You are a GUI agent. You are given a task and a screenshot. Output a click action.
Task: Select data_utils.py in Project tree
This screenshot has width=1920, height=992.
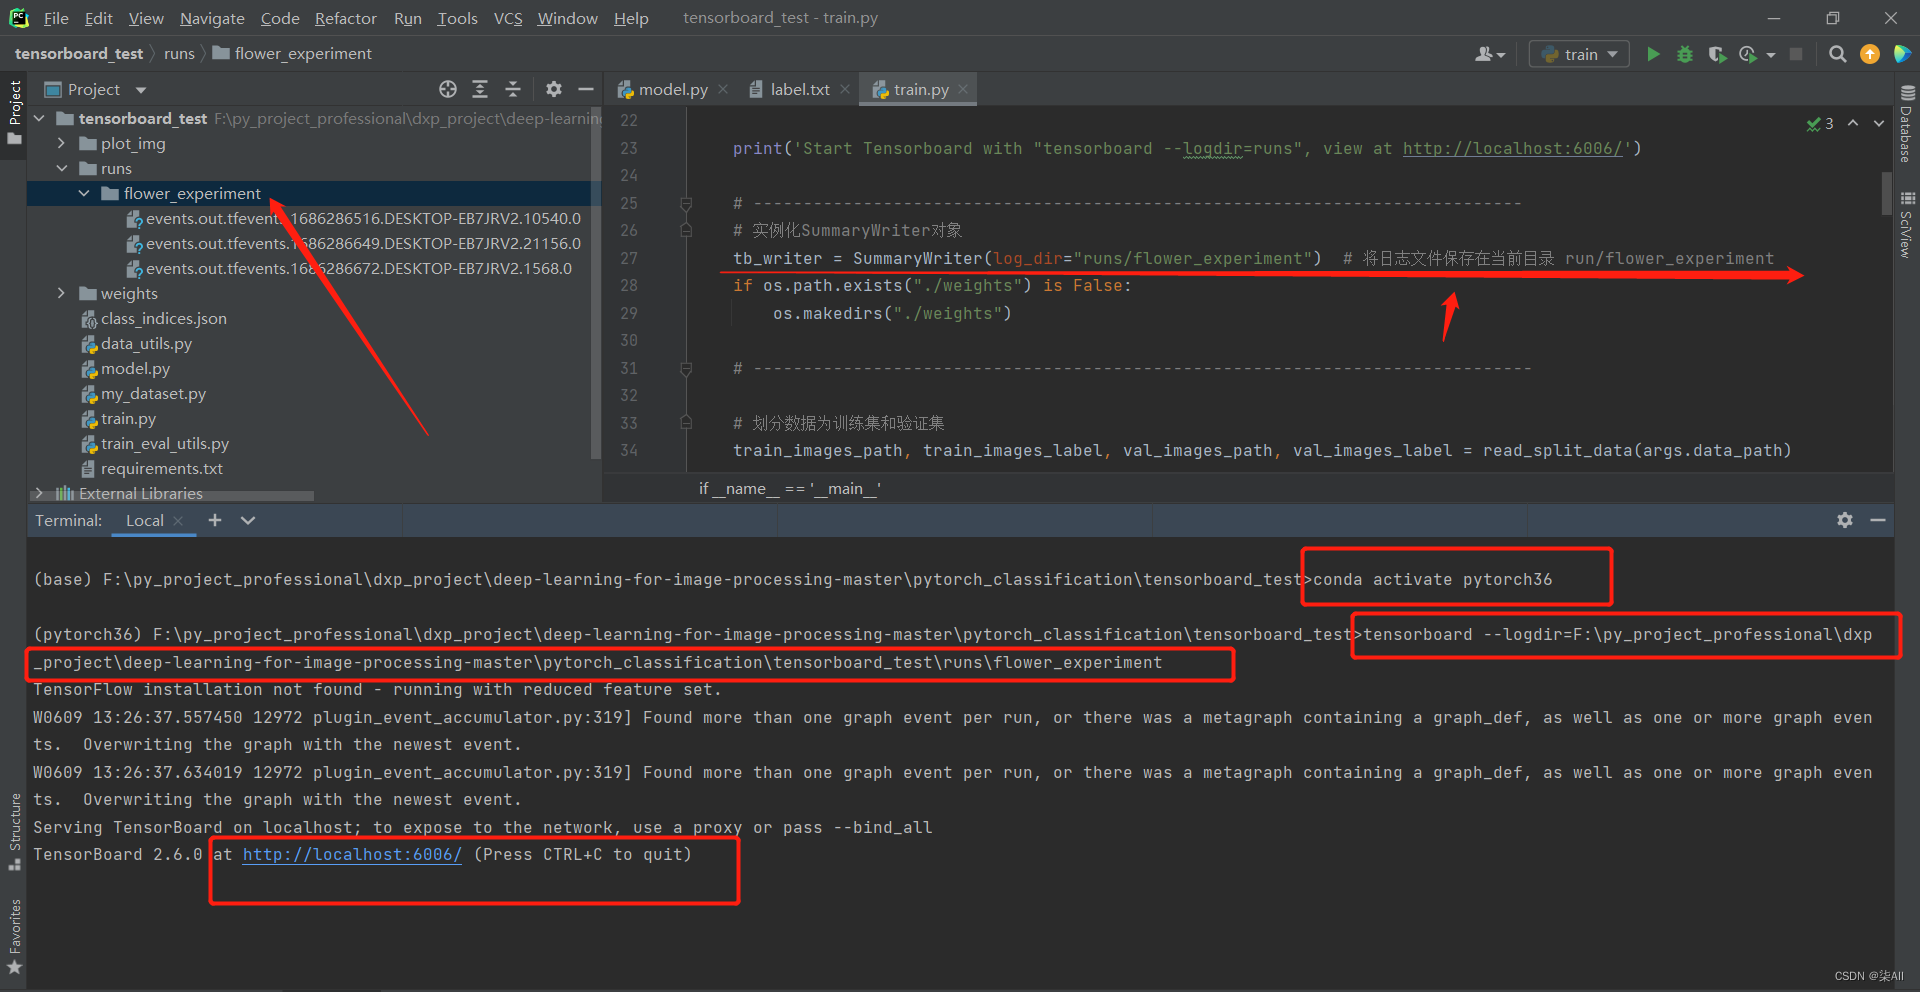pos(146,343)
